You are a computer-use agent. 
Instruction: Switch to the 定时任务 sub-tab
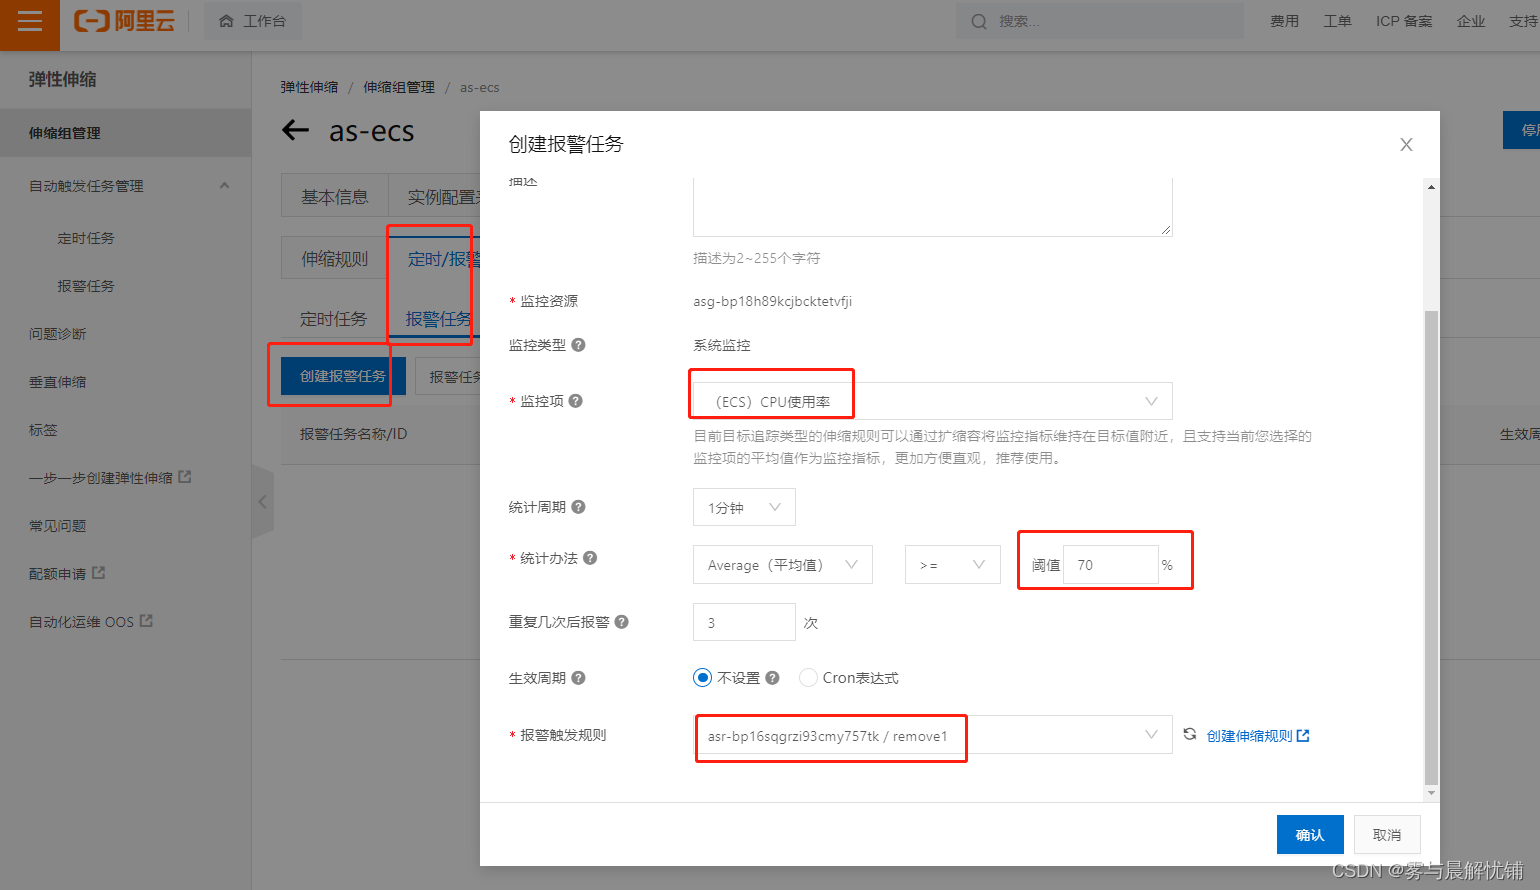coord(333,319)
